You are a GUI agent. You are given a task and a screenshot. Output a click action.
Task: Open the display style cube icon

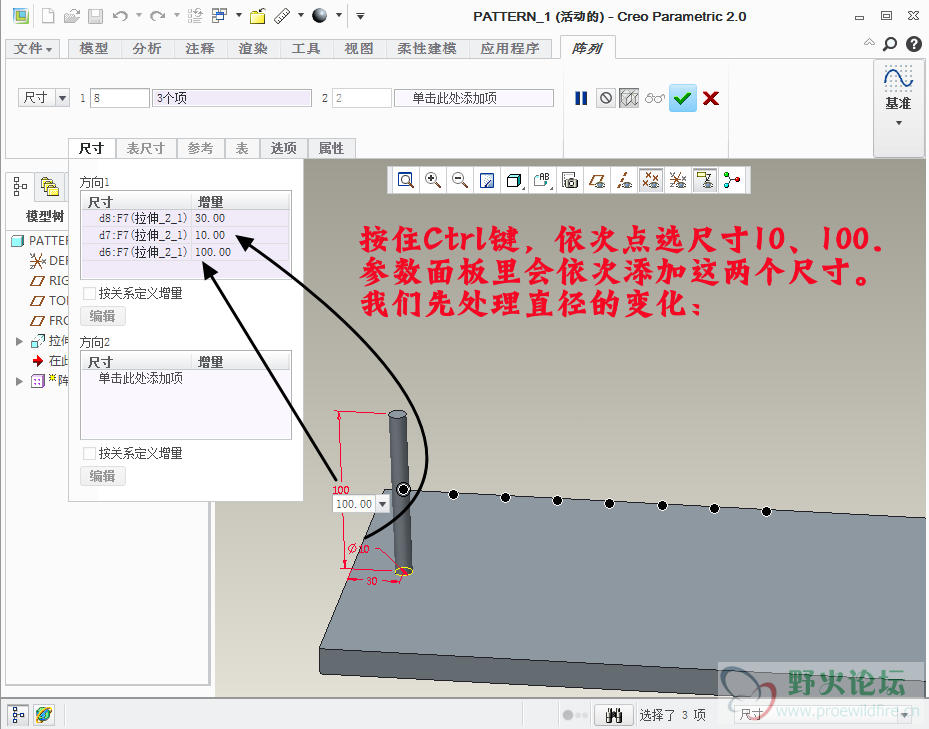tap(514, 180)
